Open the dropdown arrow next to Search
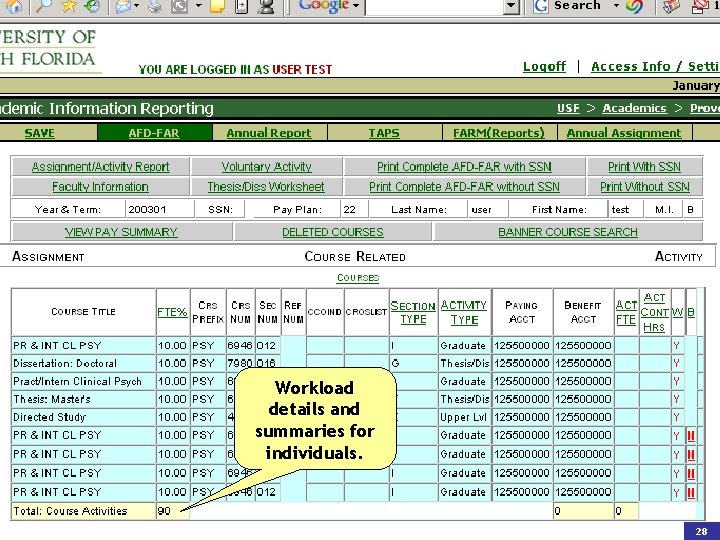This screenshot has width=720, height=540. (616, 6)
